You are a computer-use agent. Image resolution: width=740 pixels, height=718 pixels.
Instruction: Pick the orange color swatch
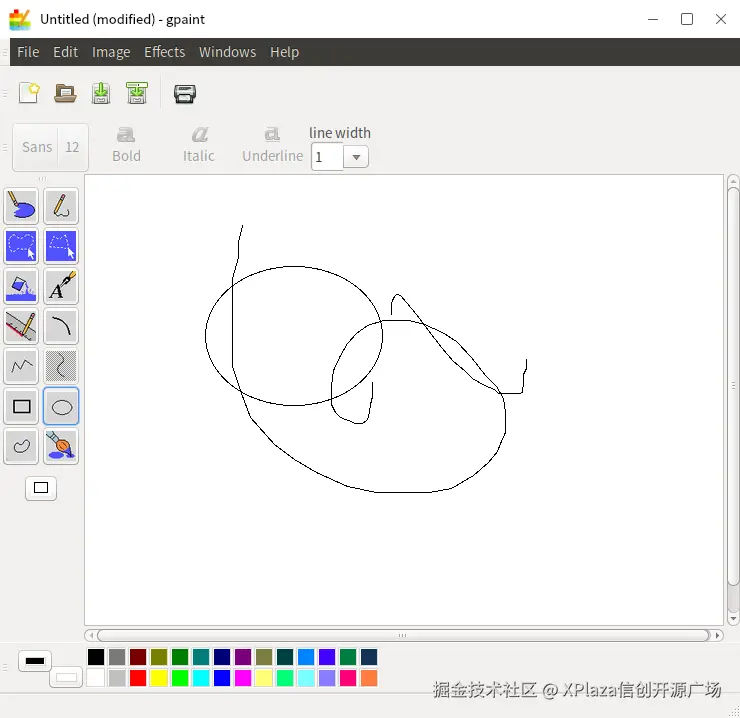[x=369, y=678]
